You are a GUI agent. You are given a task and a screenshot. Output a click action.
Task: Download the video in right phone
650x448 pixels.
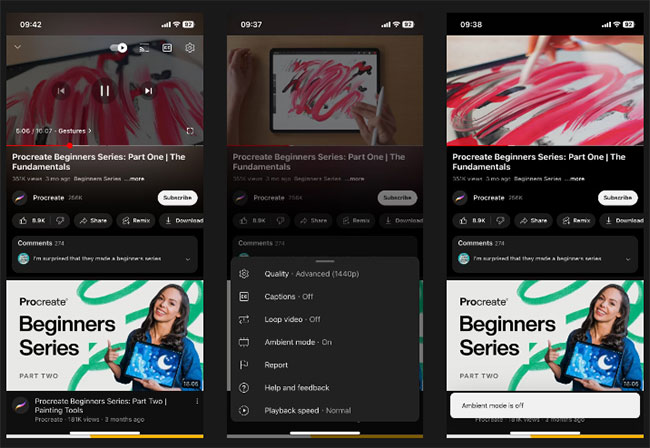[622, 220]
